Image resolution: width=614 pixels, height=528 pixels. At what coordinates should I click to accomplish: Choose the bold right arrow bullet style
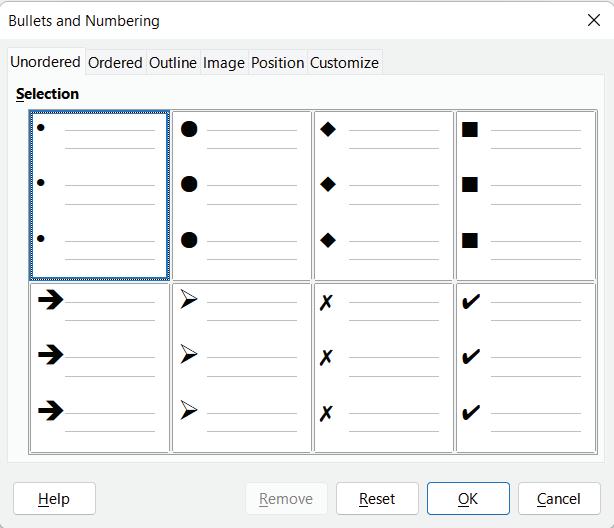click(99, 368)
